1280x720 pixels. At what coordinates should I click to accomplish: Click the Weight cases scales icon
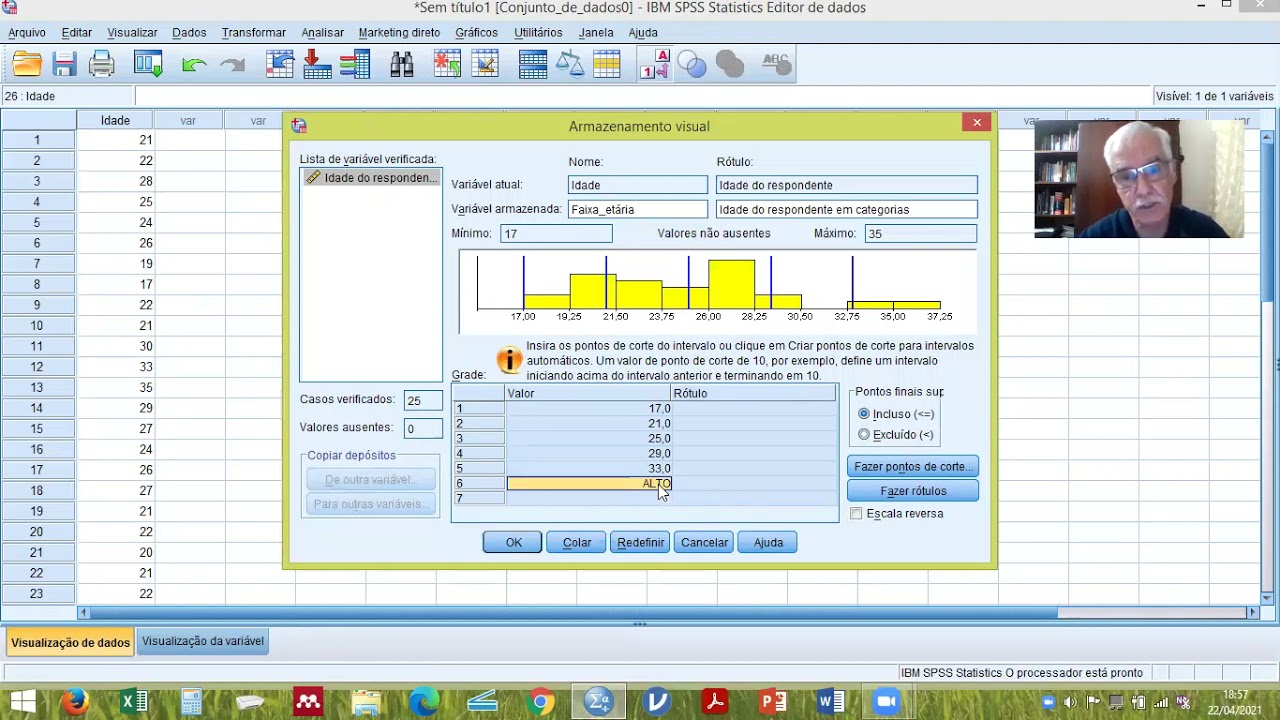[x=569, y=65]
